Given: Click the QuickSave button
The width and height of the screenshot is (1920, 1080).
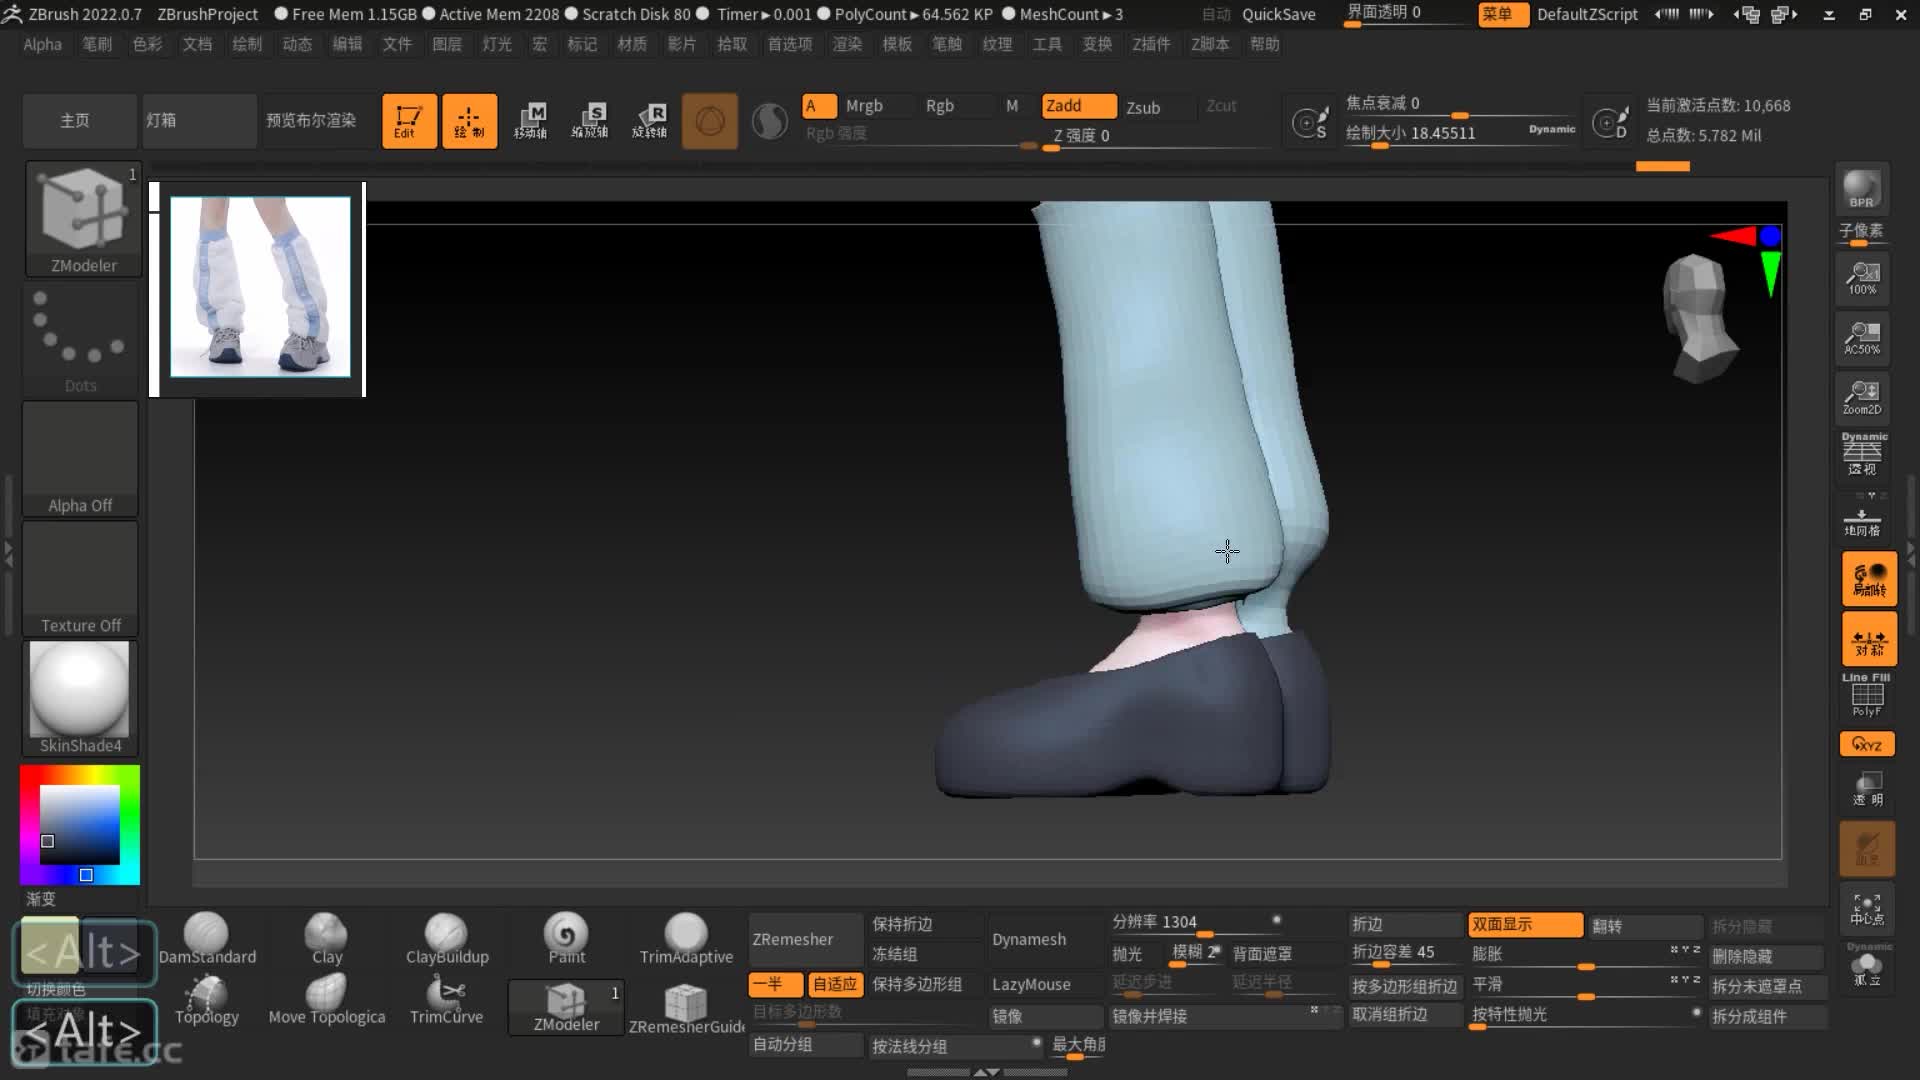Looking at the screenshot, I should tap(1278, 14).
